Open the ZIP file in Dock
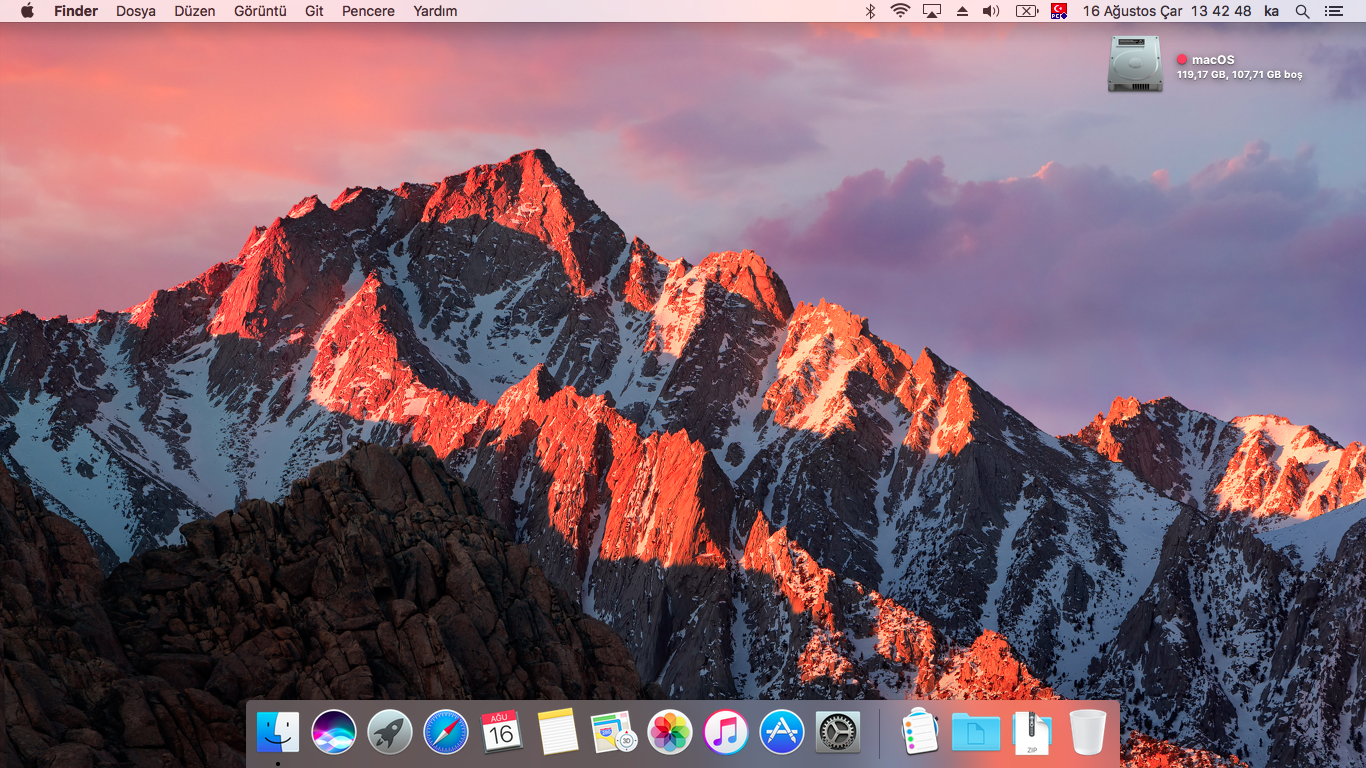The width and height of the screenshot is (1366, 768). pos(1032,732)
